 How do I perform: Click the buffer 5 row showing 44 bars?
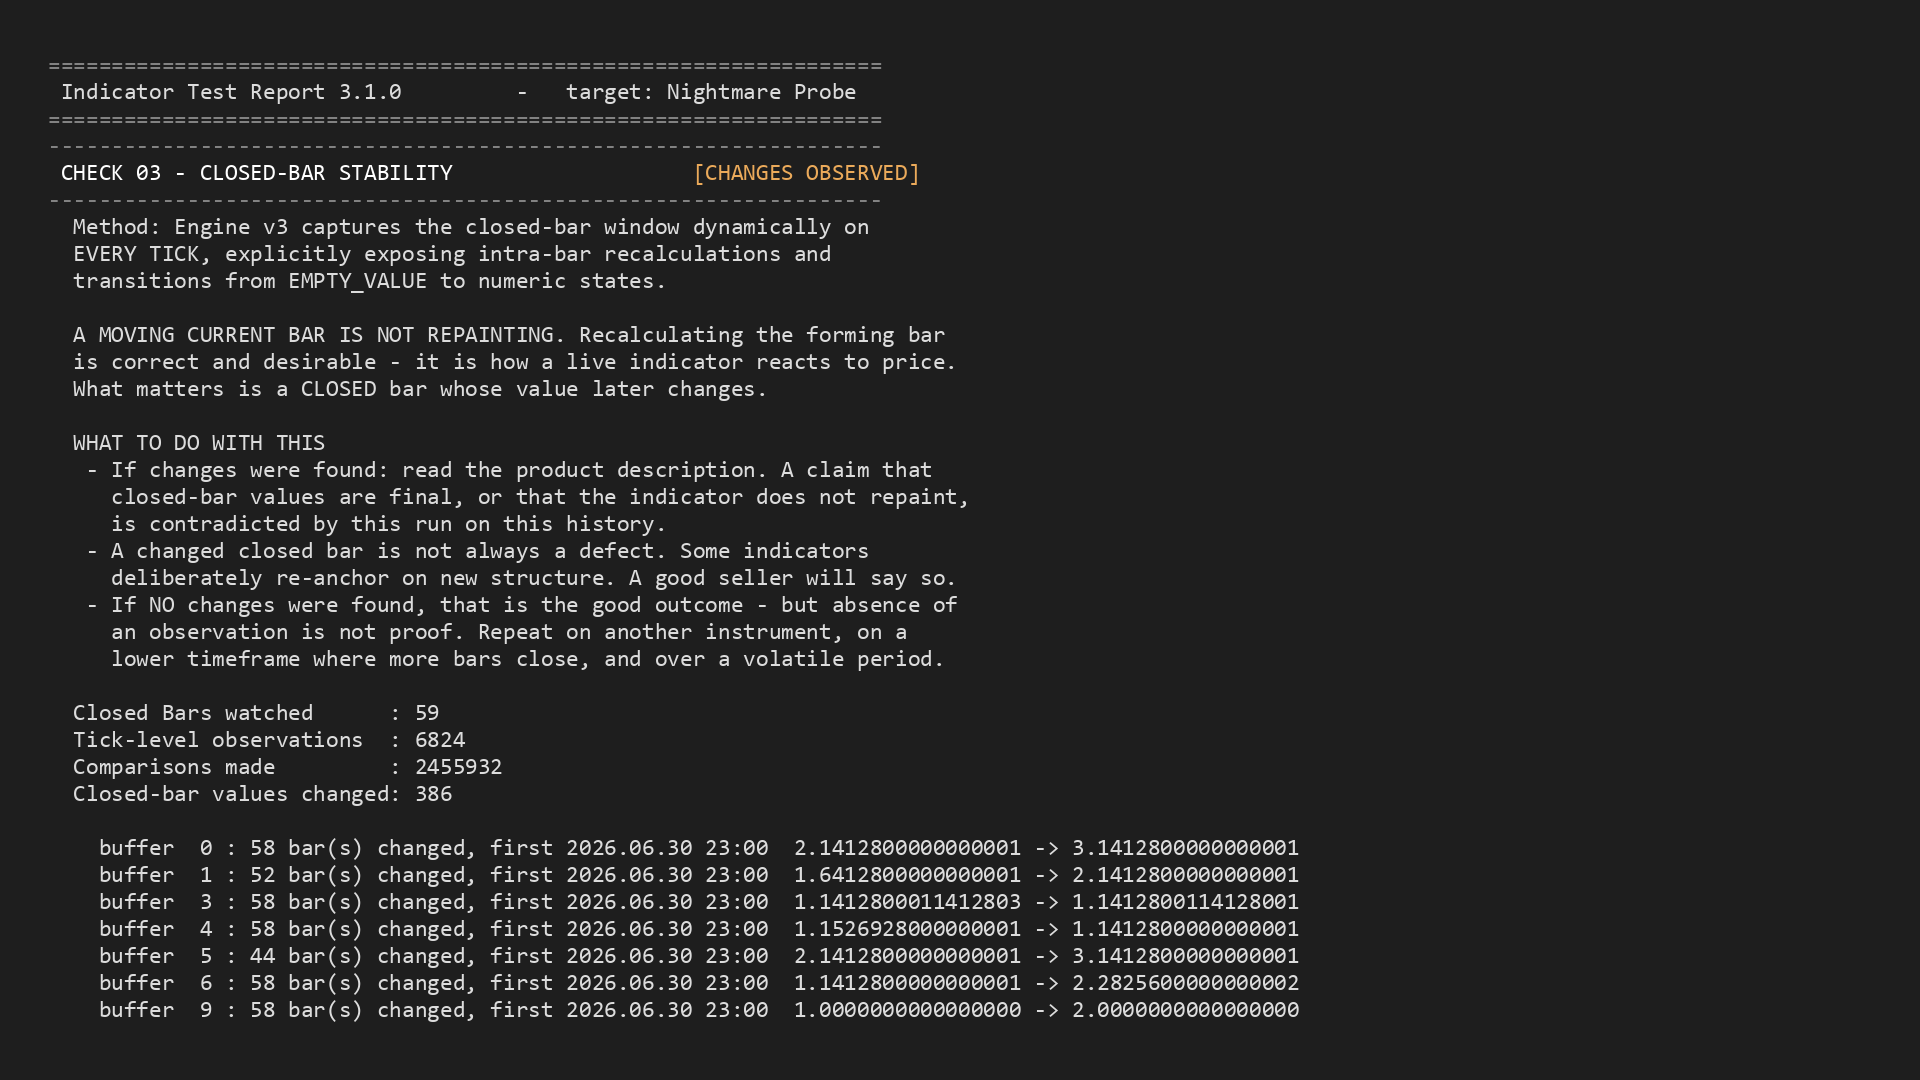[699, 956]
